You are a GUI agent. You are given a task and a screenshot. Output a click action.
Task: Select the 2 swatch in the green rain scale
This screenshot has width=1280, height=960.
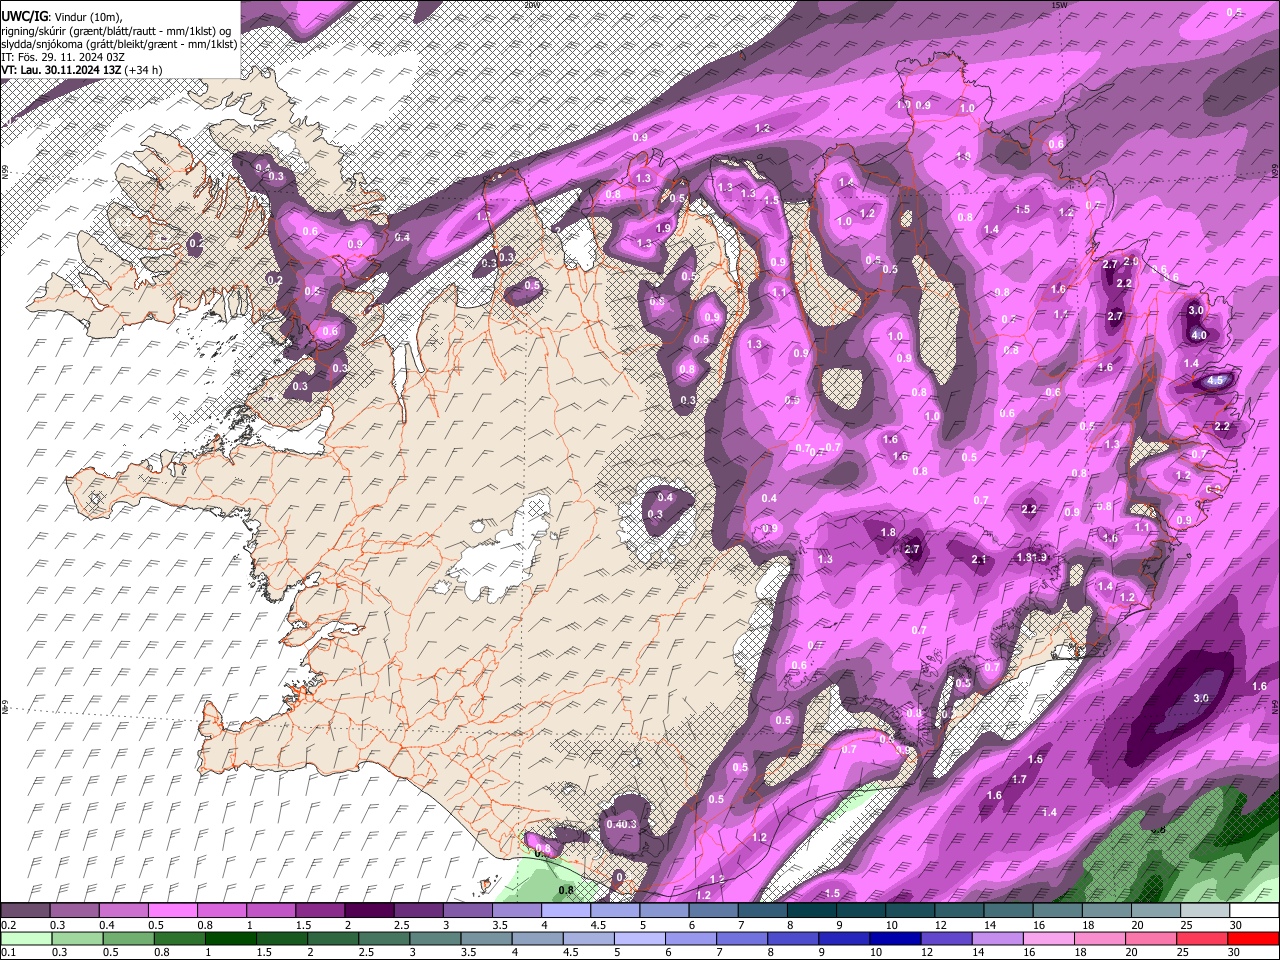pos(332,939)
